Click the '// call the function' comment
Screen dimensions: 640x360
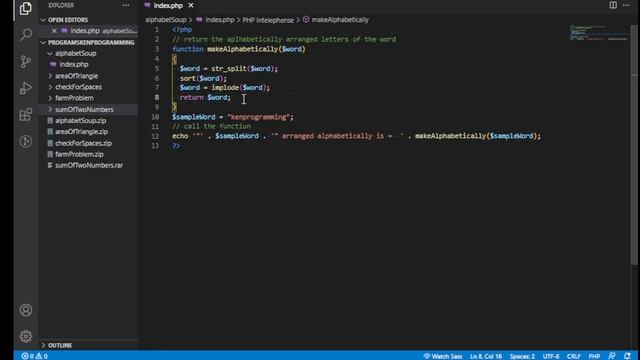(x=211, y=126)
